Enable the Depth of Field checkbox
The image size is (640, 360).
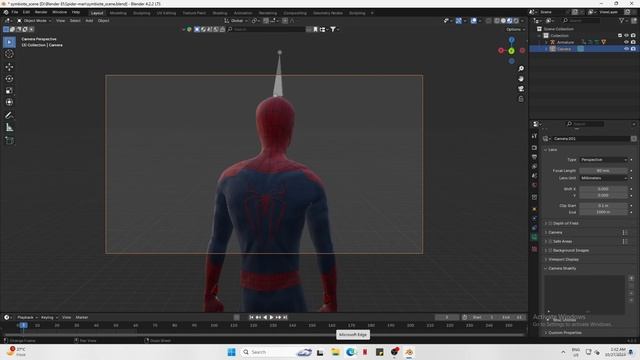(550, 223)
